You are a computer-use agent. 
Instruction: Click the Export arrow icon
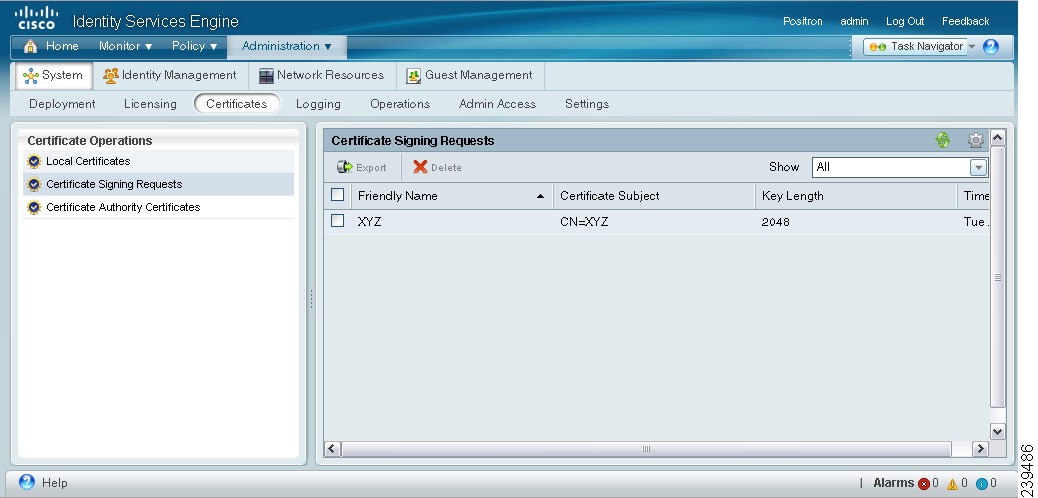[344, 167]
